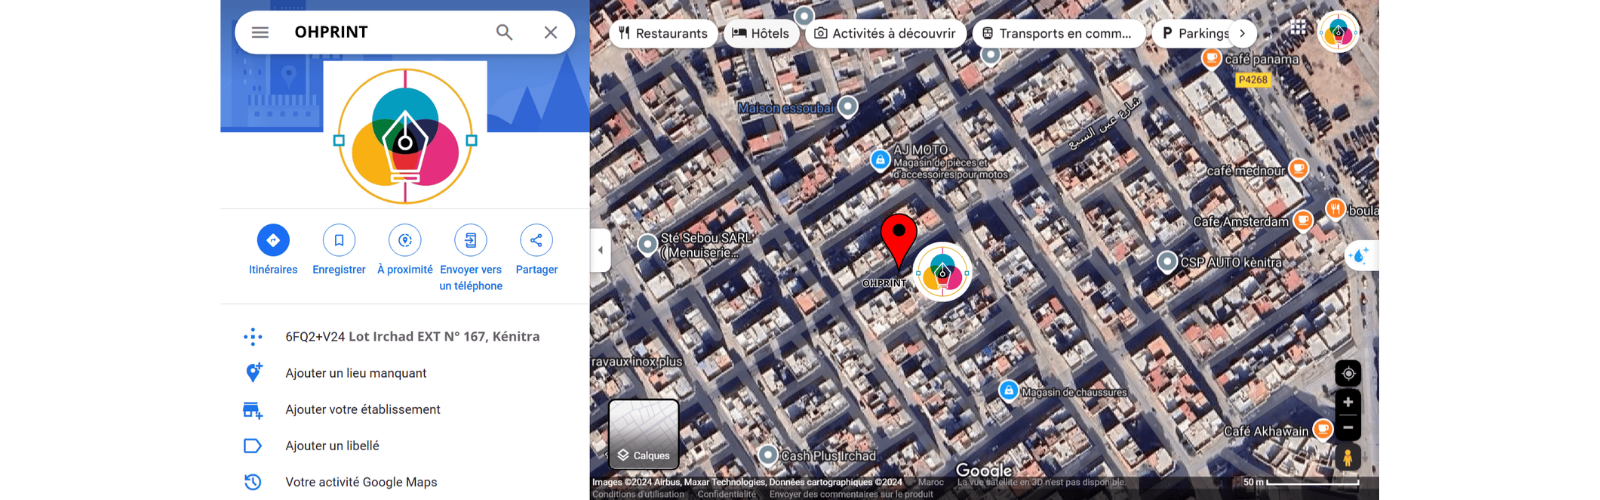Image resolution: width=1600 pixels, height=500 pixels.
Task: Click Ajouter un lieu manquant
Action: 356,373
